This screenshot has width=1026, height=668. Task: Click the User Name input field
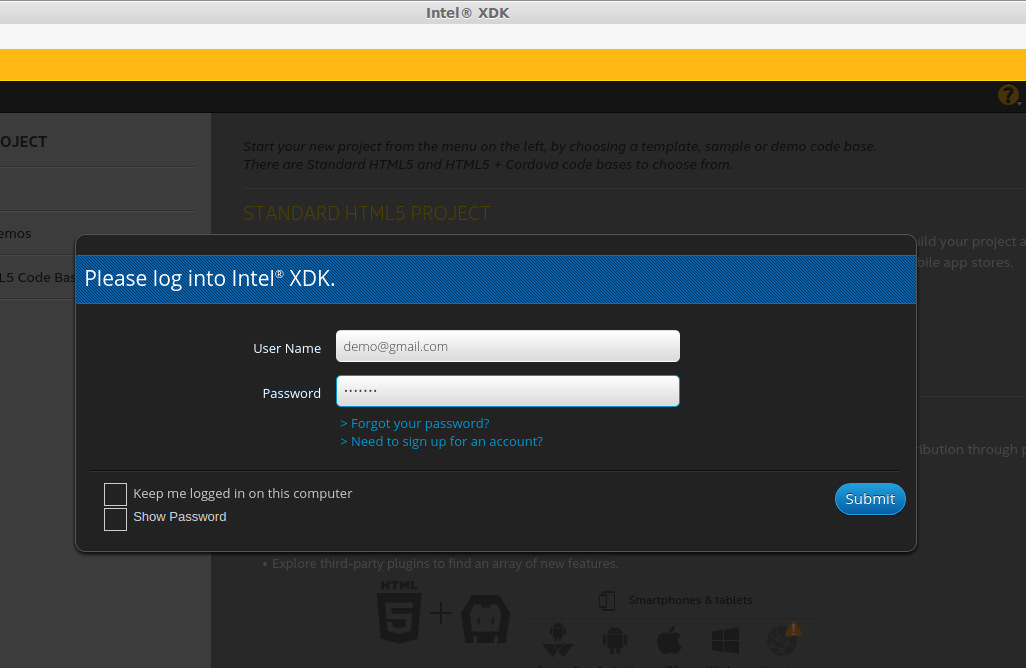[508, 346]
